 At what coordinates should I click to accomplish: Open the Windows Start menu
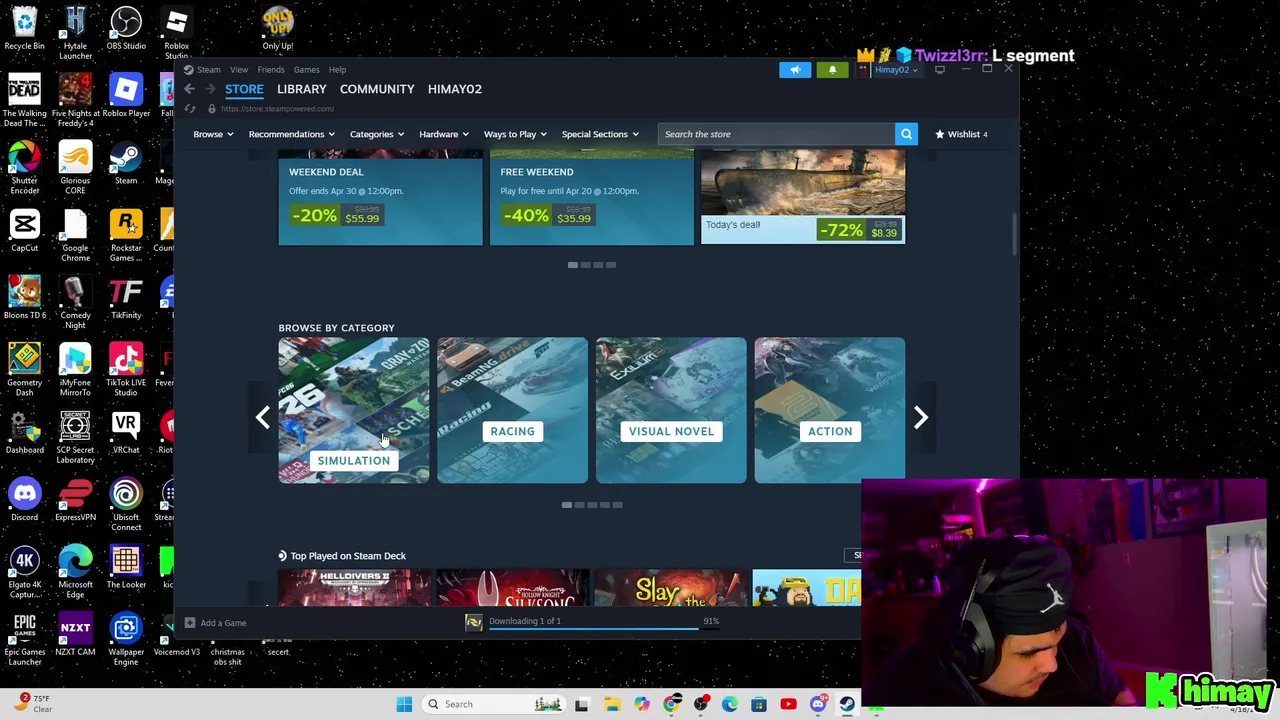click(404, 704)
